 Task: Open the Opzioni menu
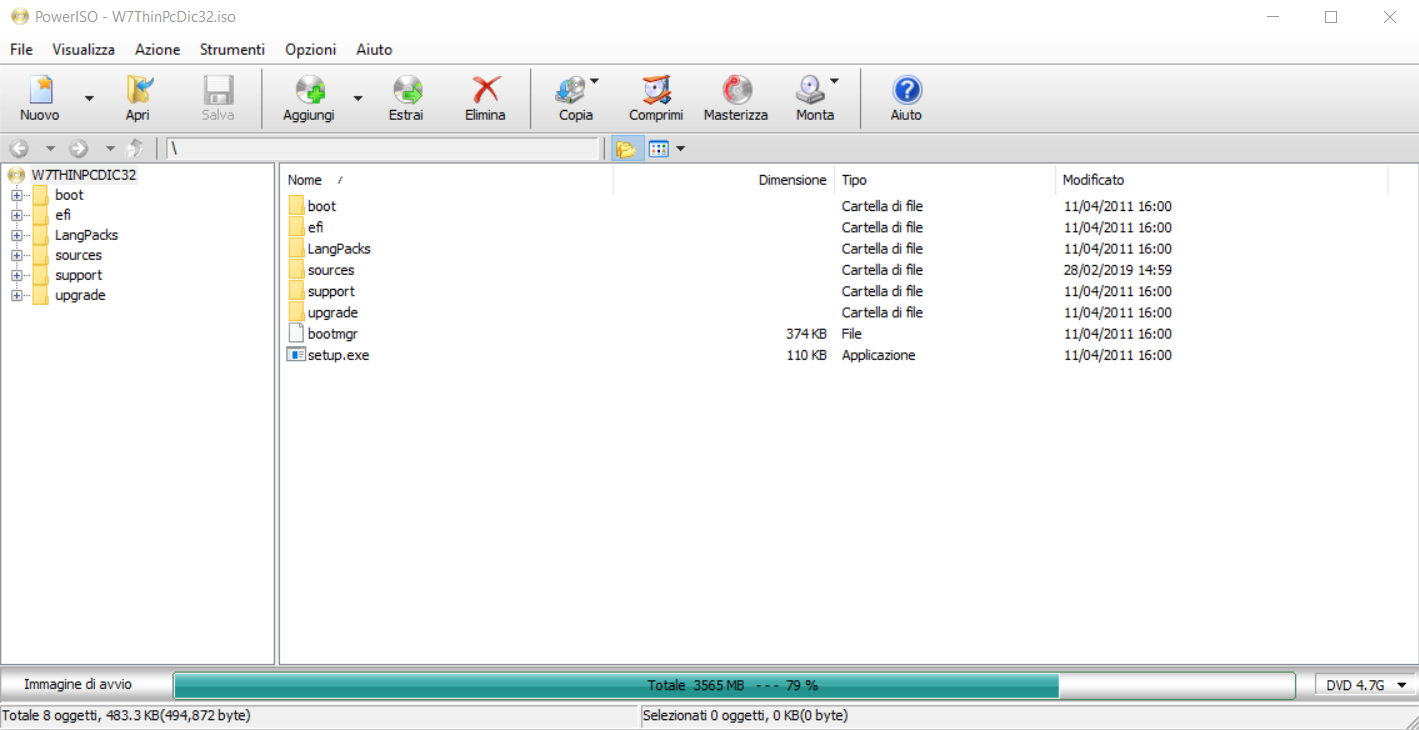coord(311,49)
